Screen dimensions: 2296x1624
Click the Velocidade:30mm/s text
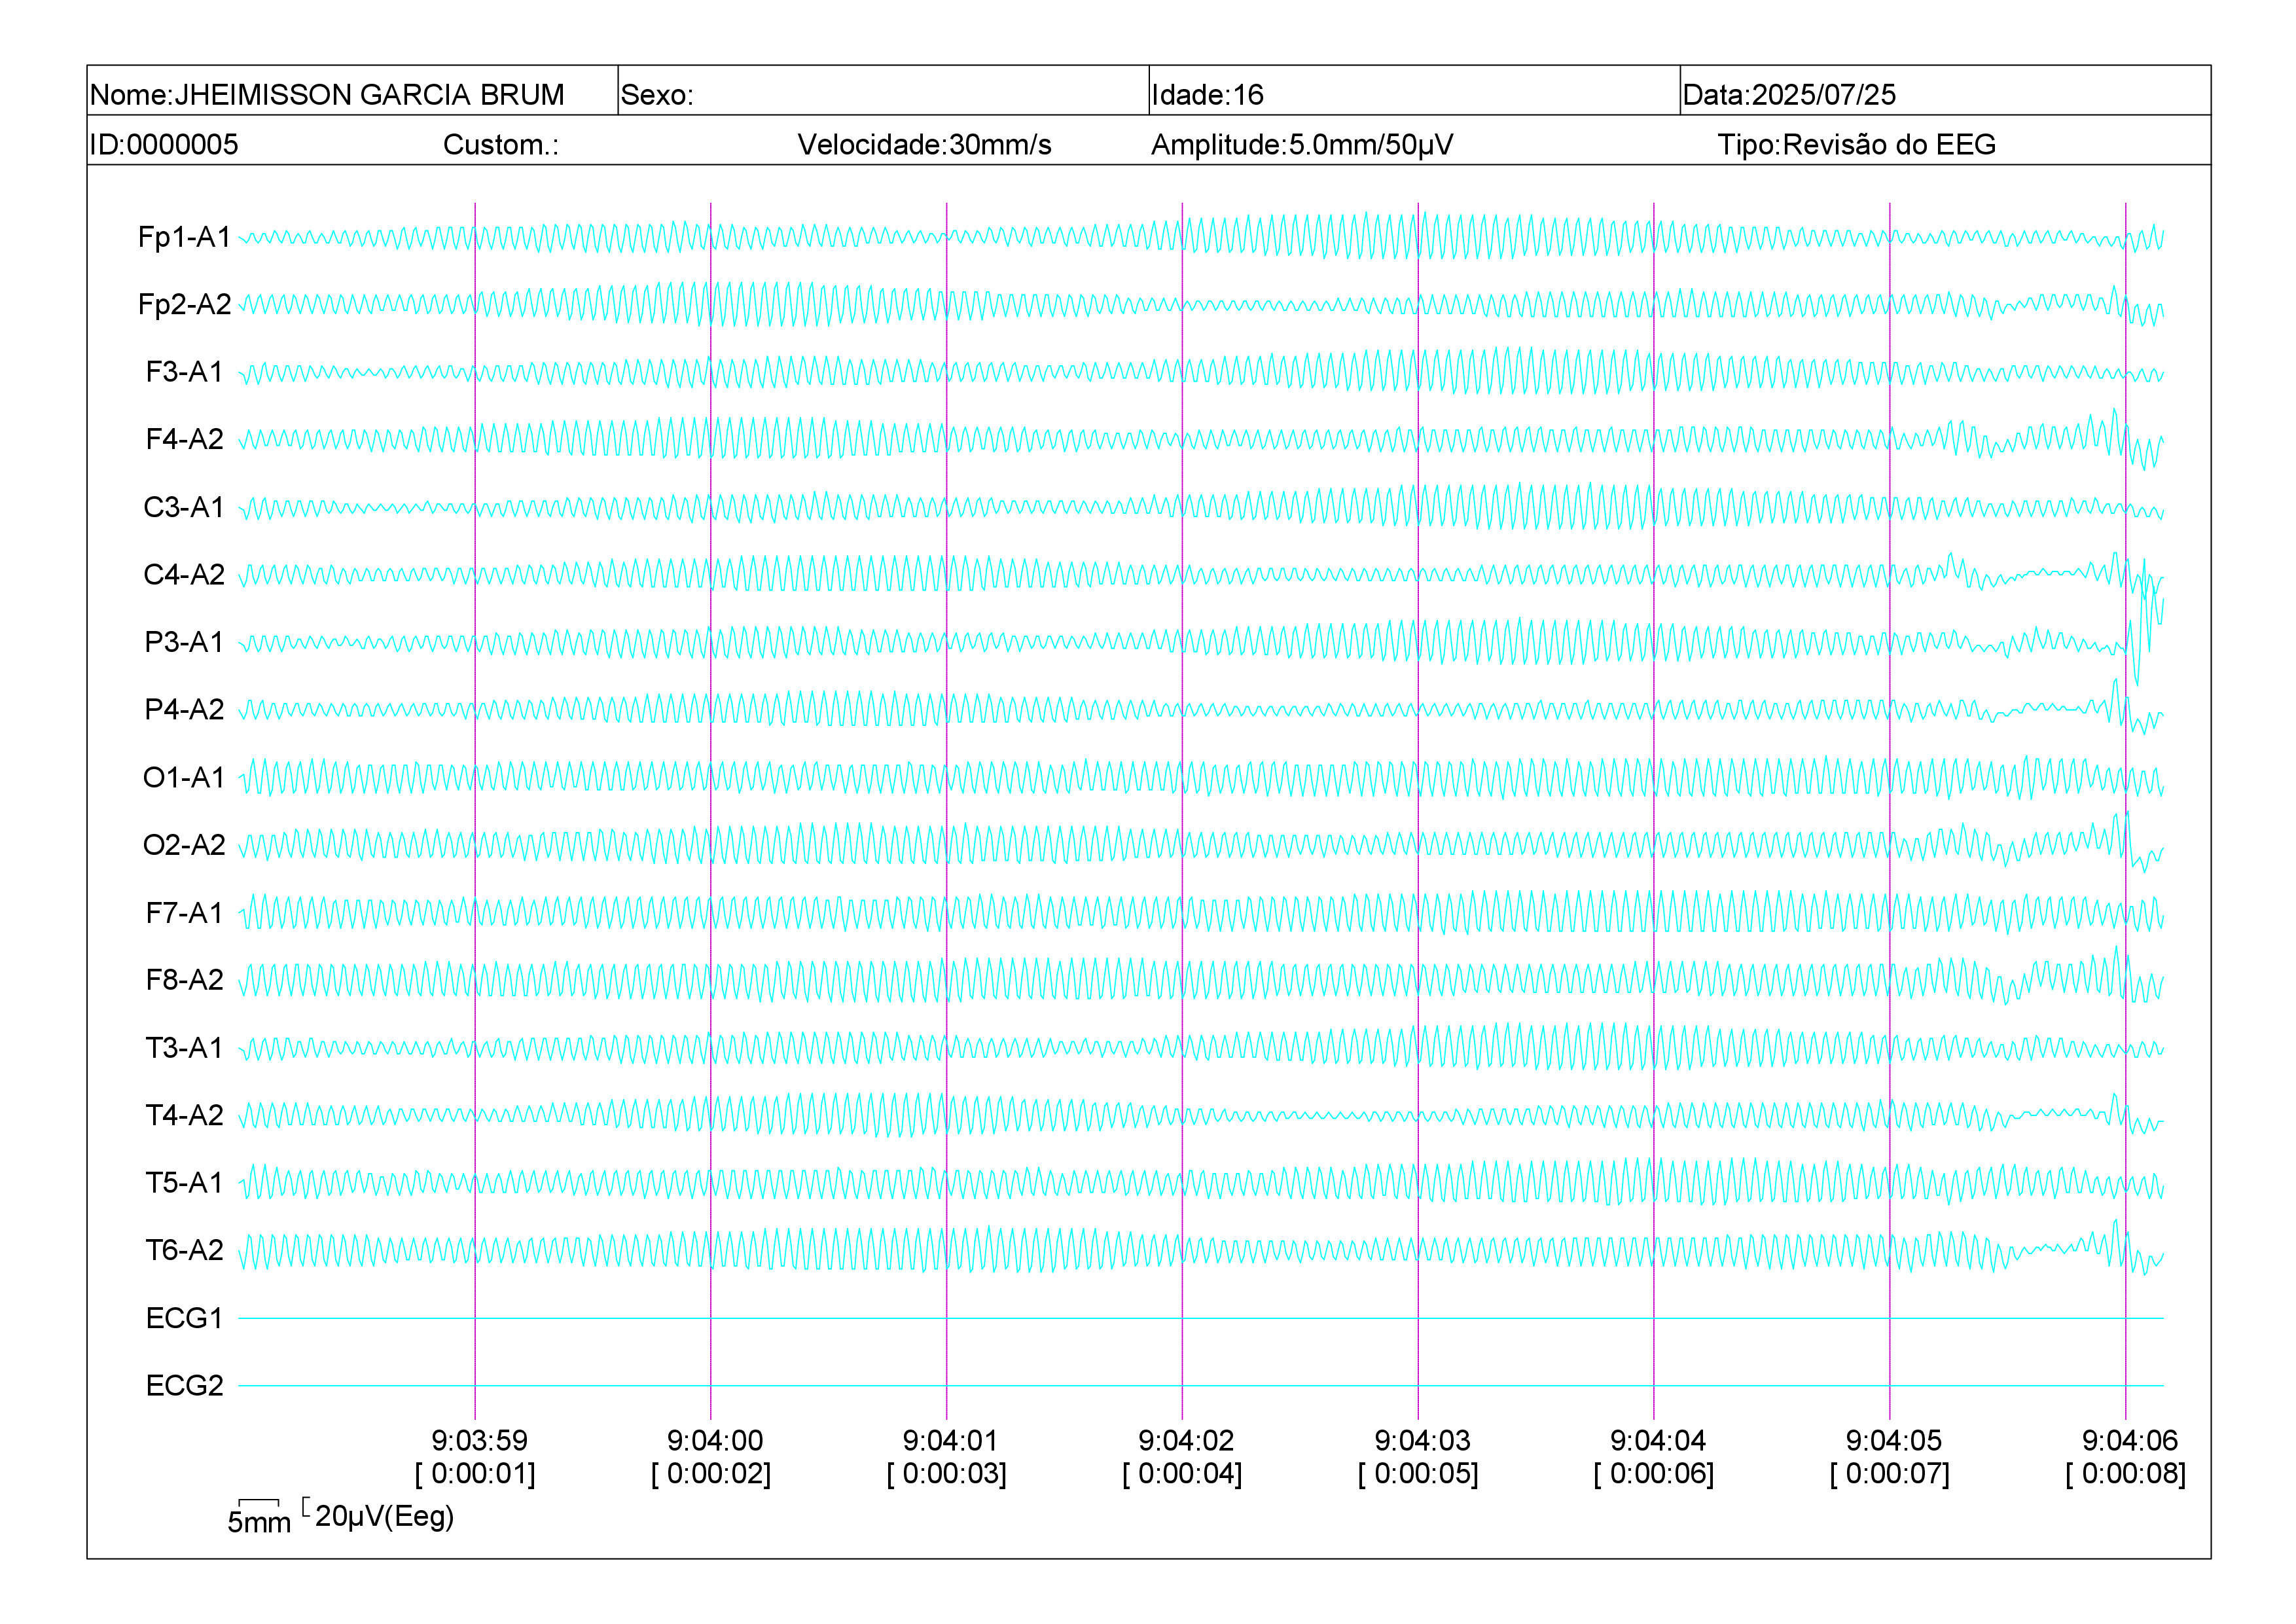(x=924, y=145)
